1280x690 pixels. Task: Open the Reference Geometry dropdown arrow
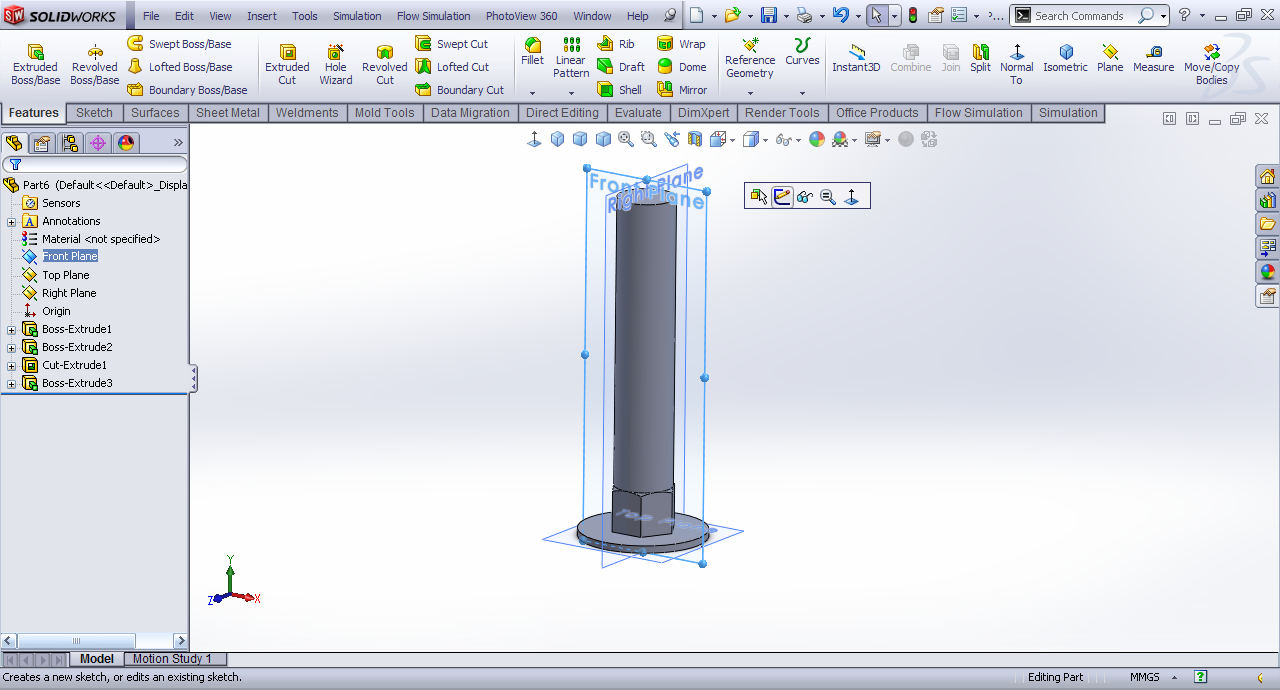point(750,92)
